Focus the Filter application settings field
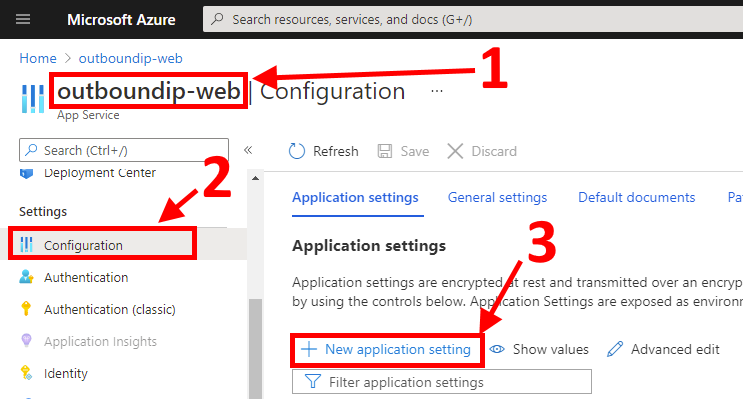 coord(442,381)
